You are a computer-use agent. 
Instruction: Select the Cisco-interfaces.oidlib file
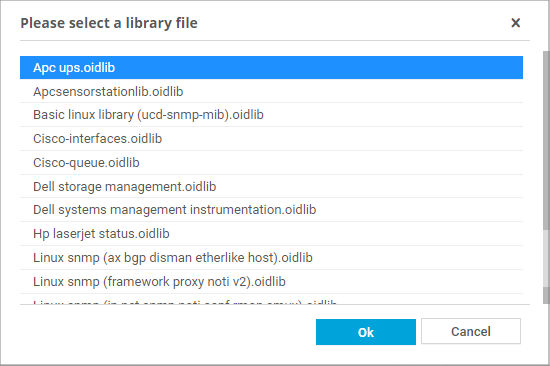(x=271, y=139)
